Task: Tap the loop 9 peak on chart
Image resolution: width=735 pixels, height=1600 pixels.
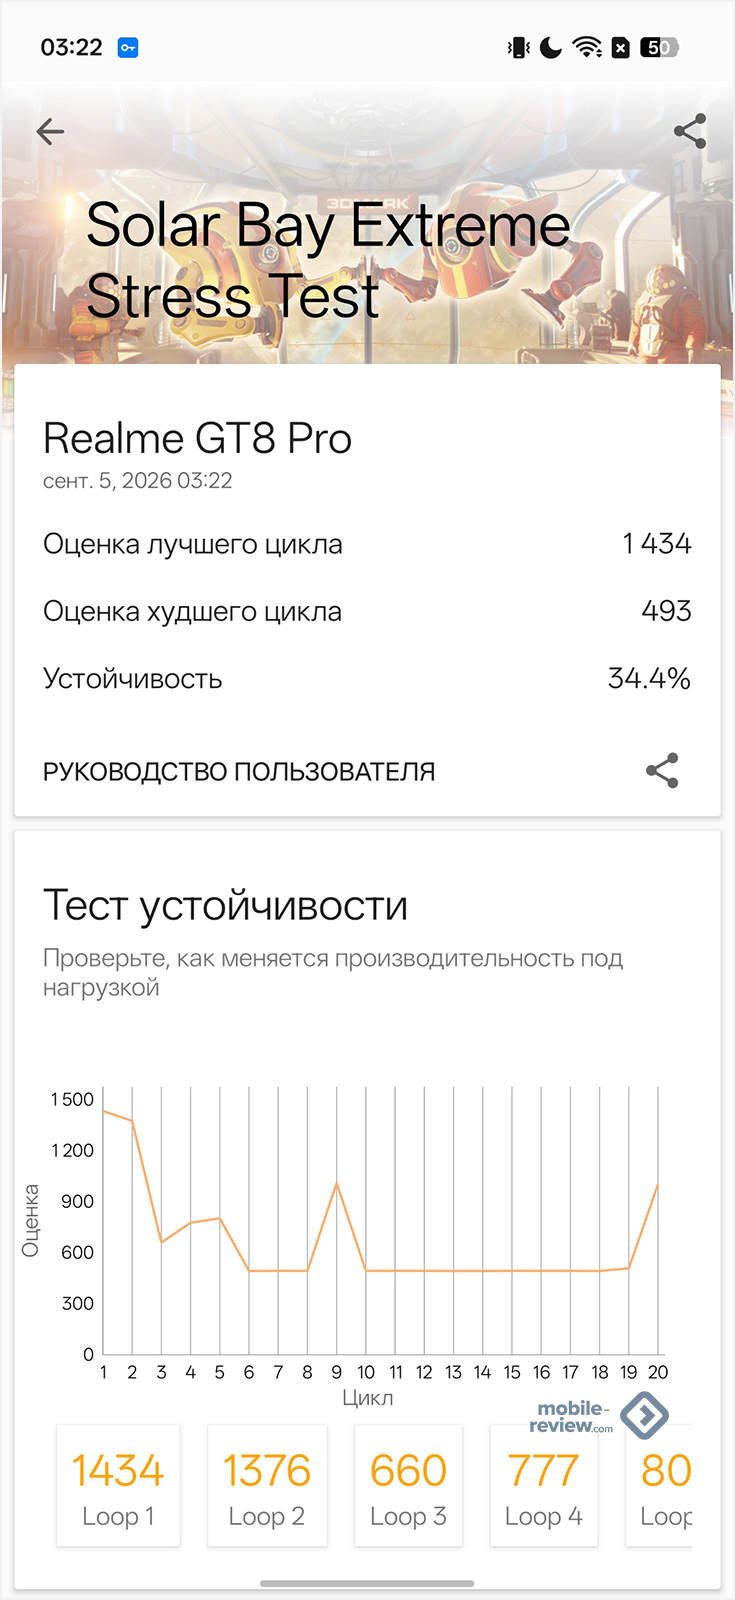Action: [x=337, y=1183]
